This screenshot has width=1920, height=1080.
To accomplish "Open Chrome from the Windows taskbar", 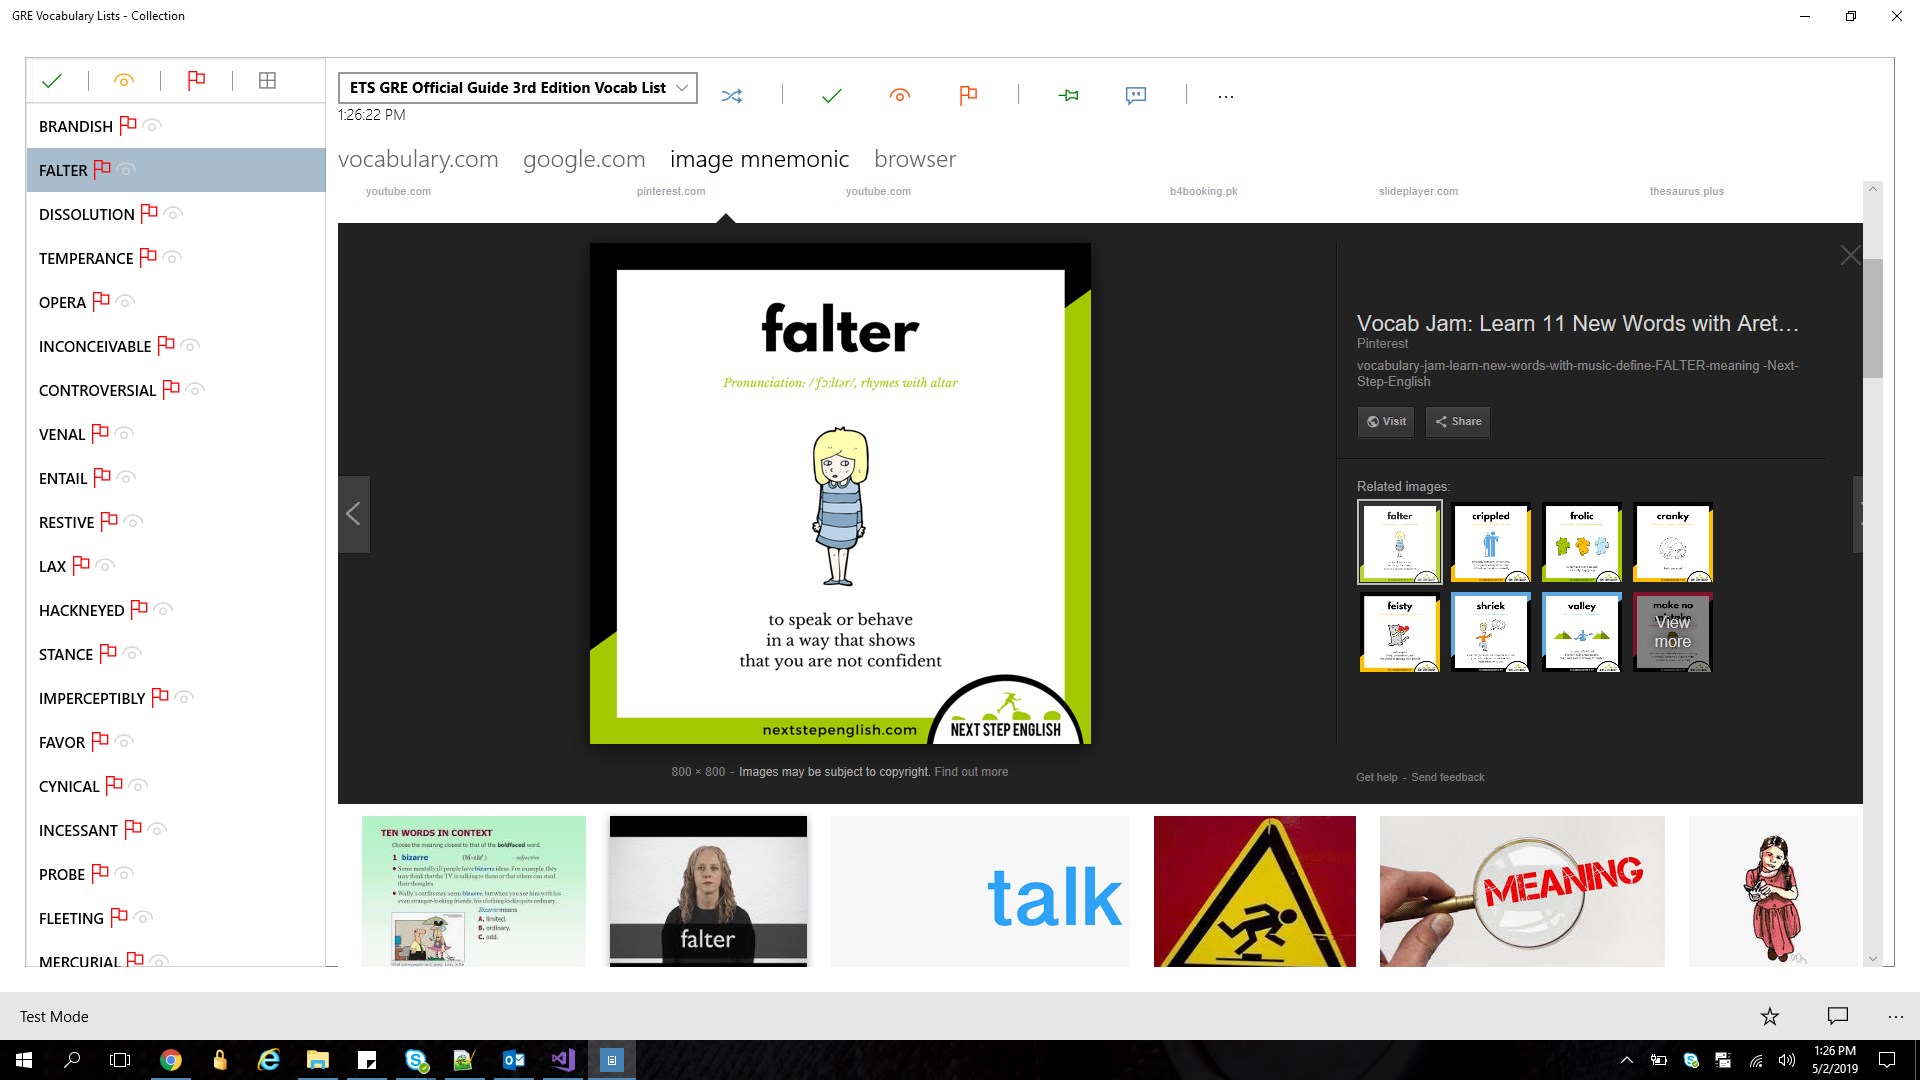I will click(171, 1060).
